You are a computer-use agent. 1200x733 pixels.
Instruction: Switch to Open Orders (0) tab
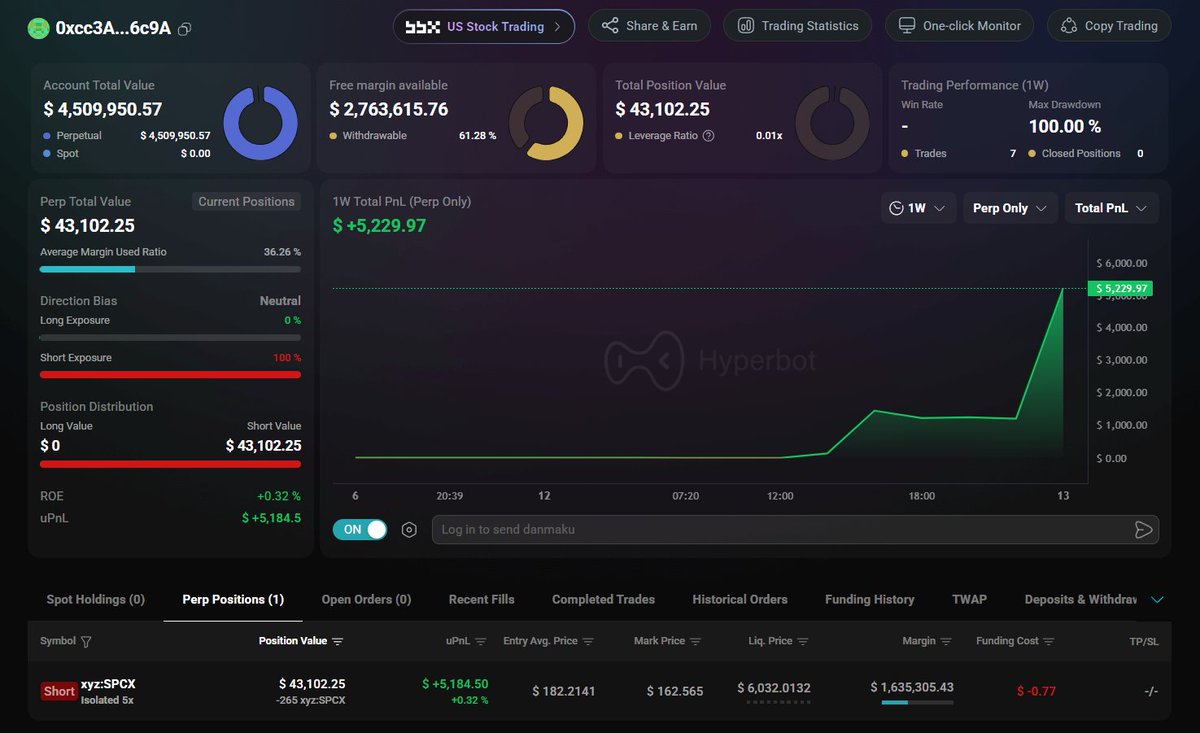[366, 600]
